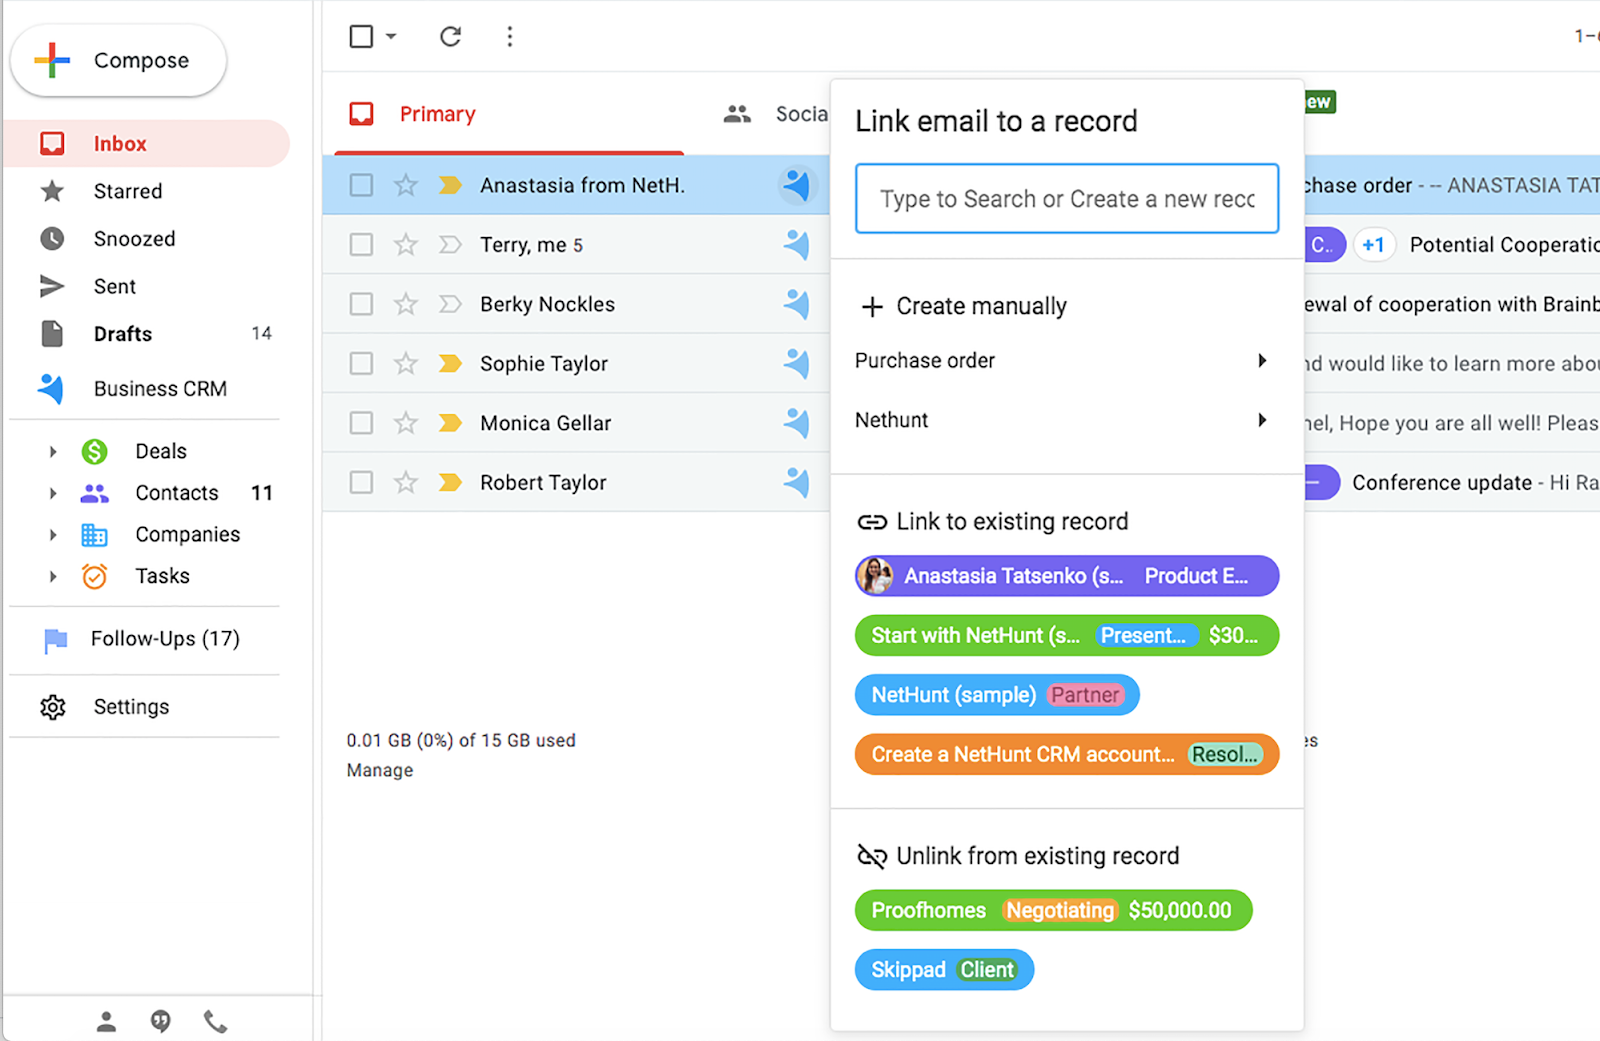Open the select-all dropdown arrow
Viewport: 1600px width, 1041px height.
pos(391,37)
